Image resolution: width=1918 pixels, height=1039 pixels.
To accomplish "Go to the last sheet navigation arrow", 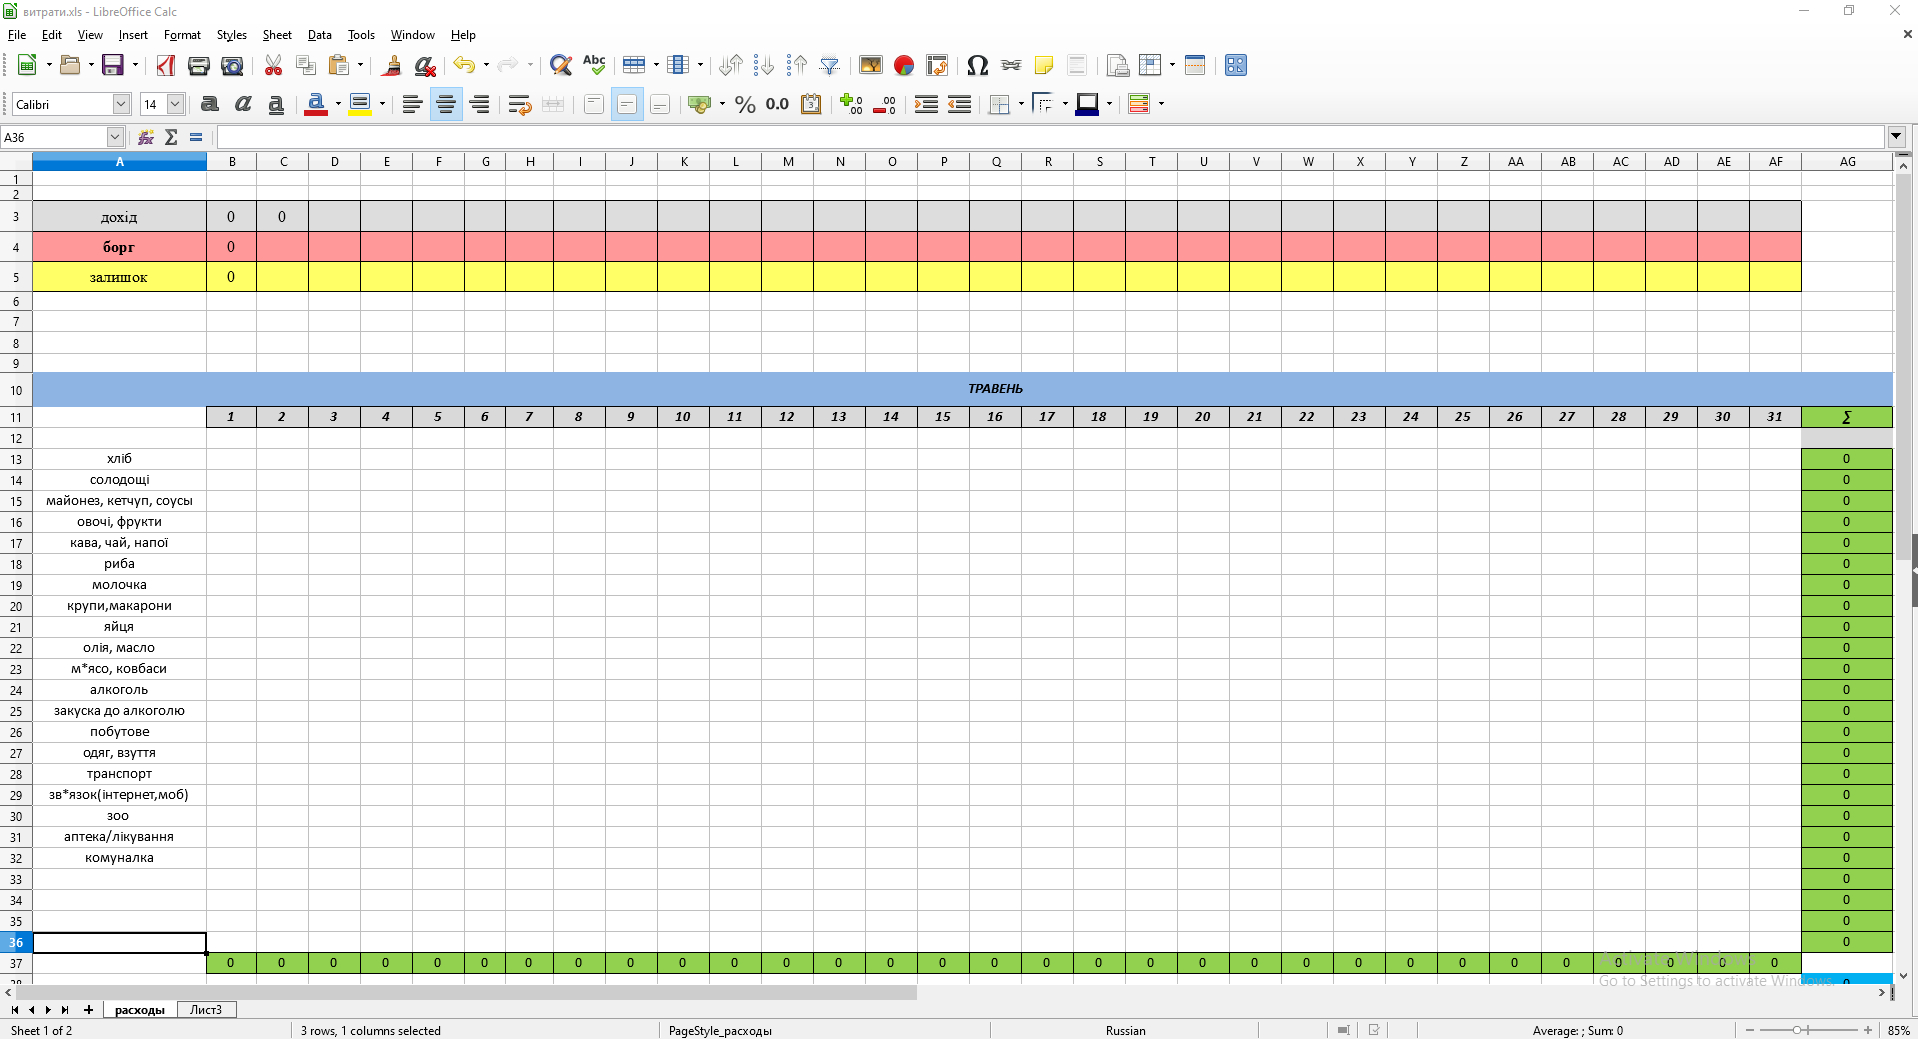I will pyautogui.click(x=65, y=1010).
